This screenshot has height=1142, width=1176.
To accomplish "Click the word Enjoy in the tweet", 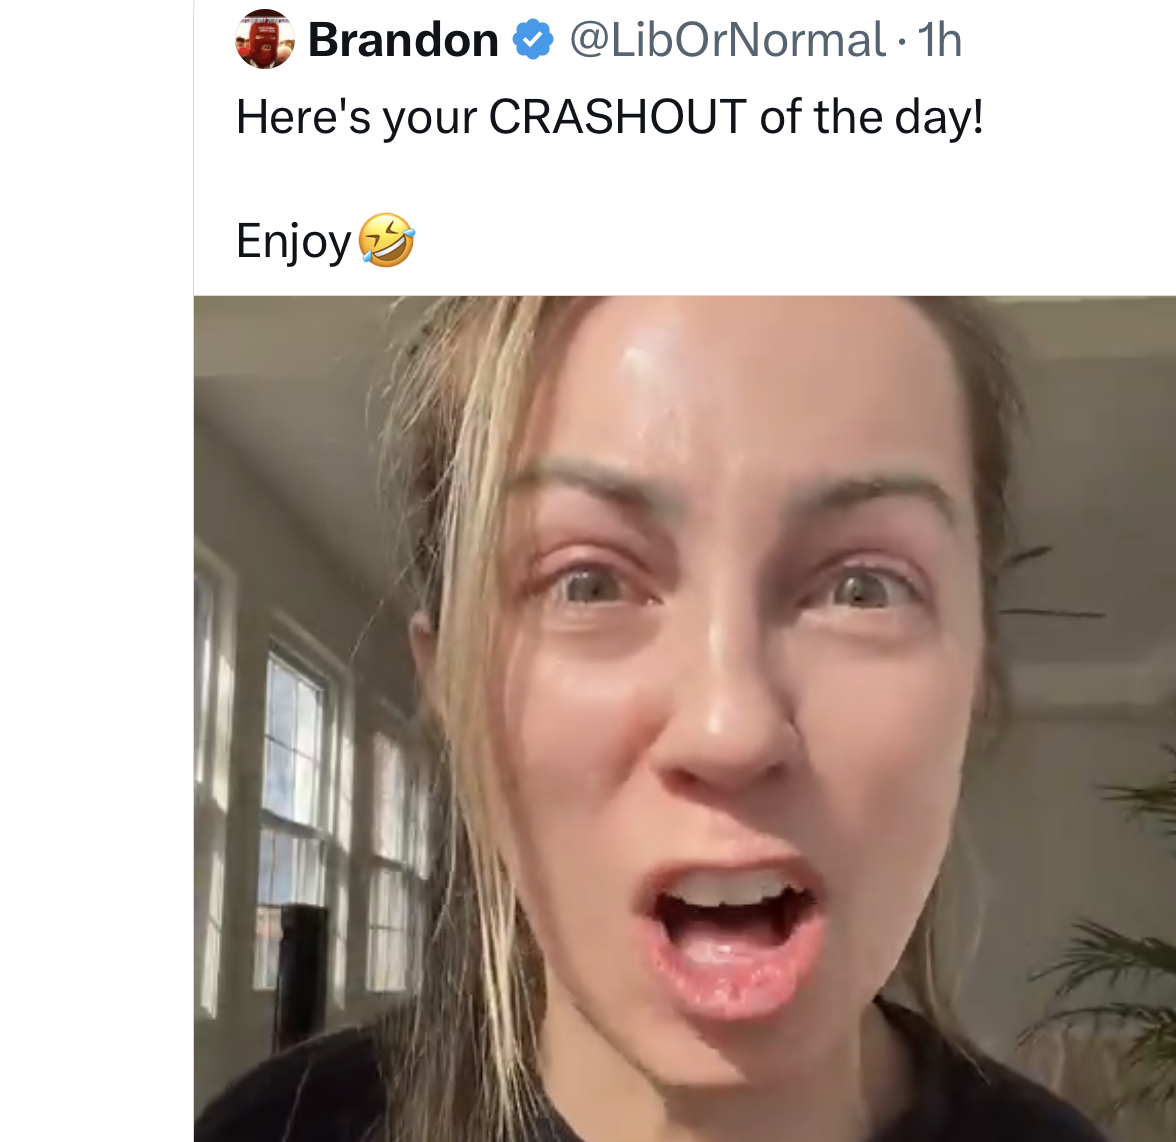I will [x=293, y=241].
